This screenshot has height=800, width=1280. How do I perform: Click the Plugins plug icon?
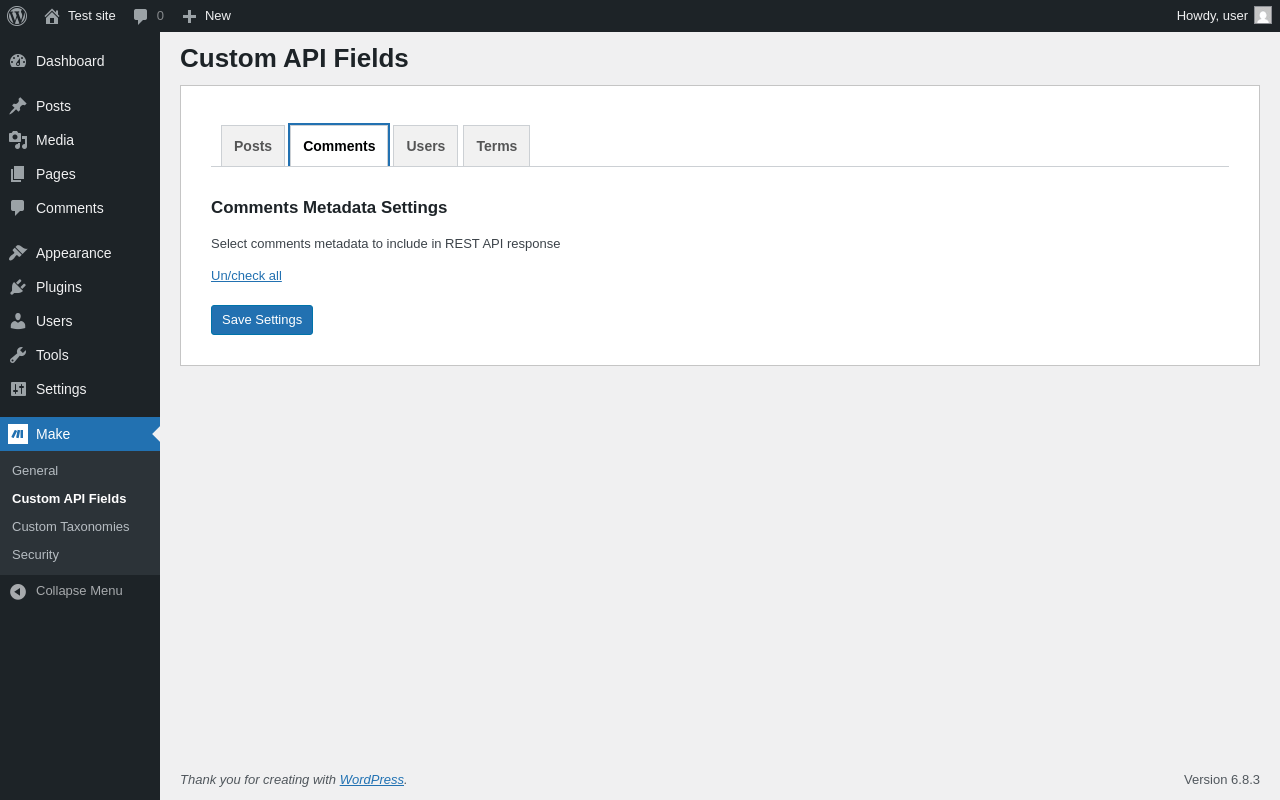tap(18, 287)
